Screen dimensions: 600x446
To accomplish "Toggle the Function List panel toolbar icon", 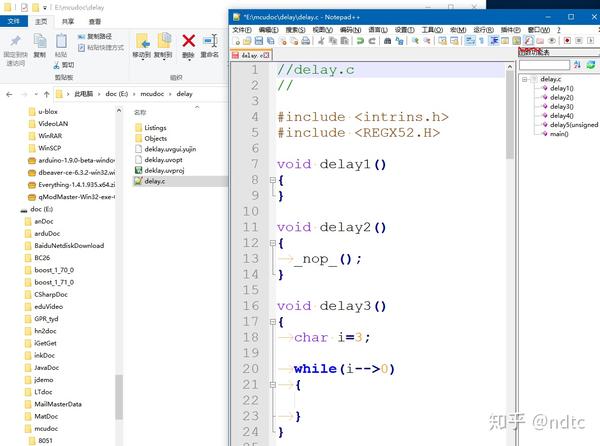I will pyautogui.click(x=528, y=41).
